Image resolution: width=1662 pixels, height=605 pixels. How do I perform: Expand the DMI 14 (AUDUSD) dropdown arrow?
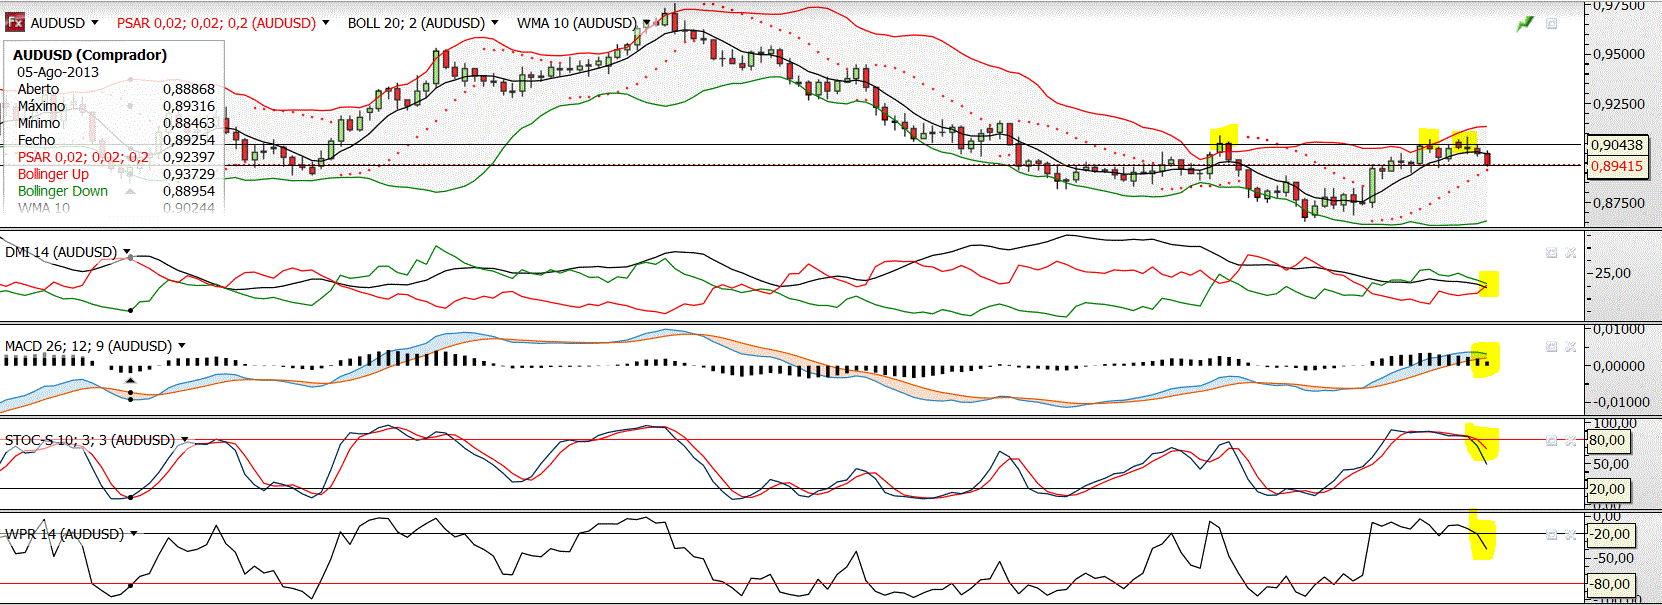pos(127,252)
